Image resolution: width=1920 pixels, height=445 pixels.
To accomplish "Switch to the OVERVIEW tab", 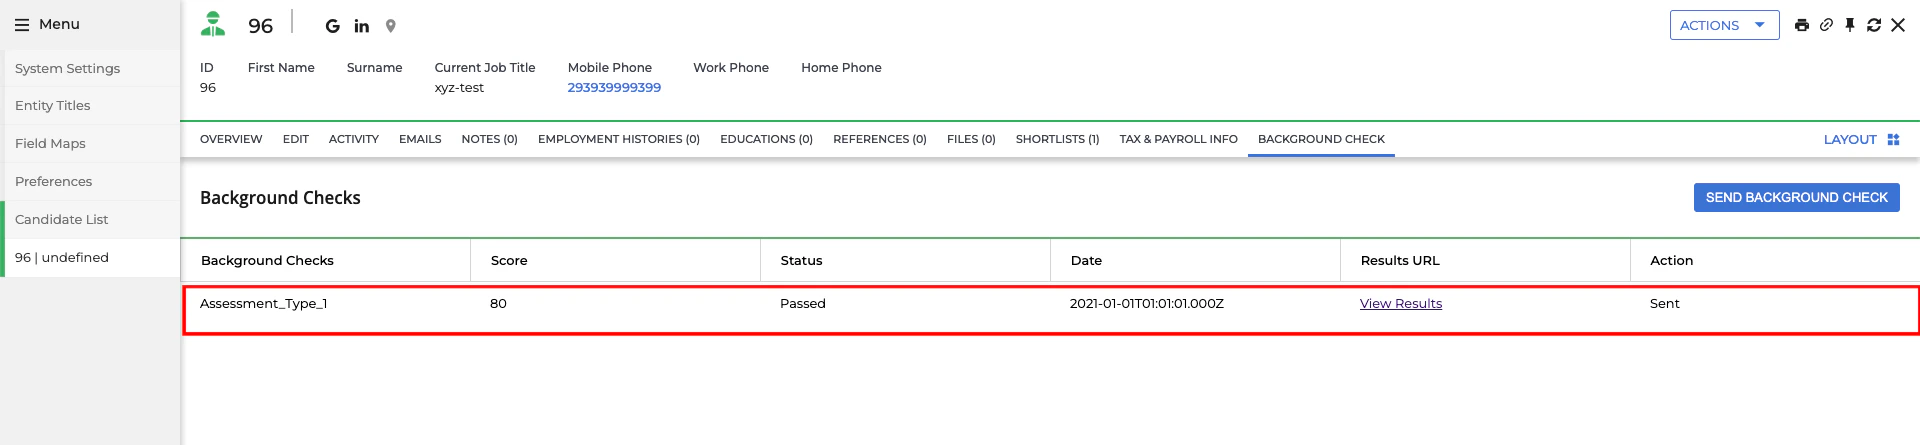I will (x=231, y=139).
